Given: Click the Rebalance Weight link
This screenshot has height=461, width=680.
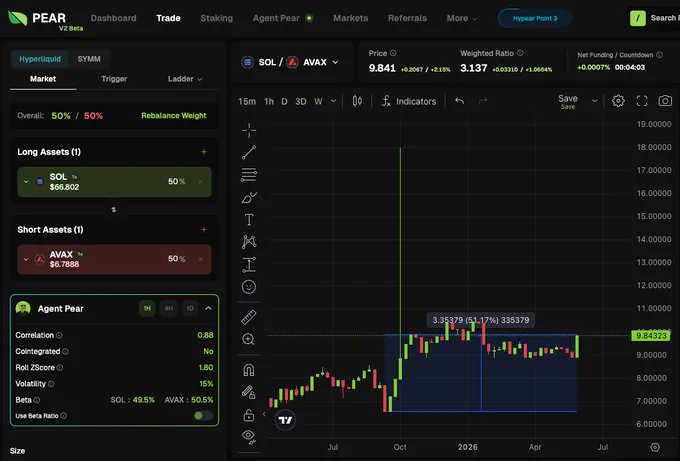Looking at the screenshot, I should coord(174,116).
